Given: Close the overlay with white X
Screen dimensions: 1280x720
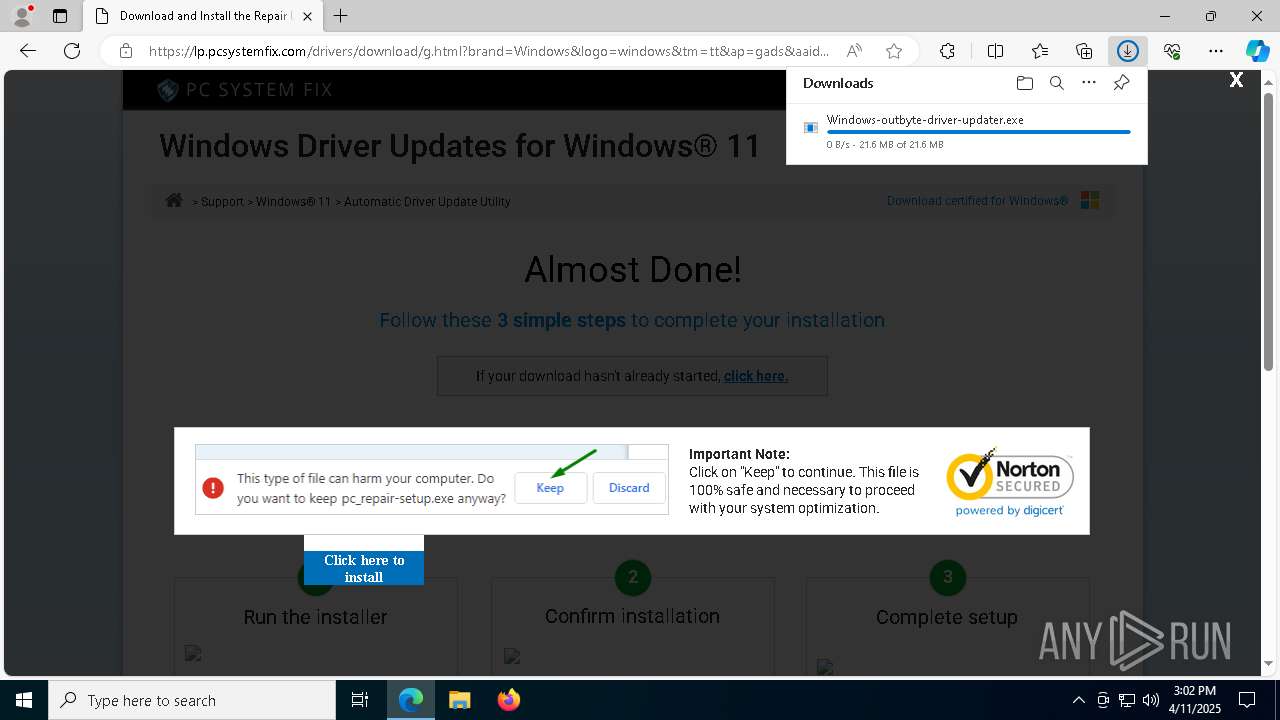Looking at the screenshot, I should [x=1236, y=80].
